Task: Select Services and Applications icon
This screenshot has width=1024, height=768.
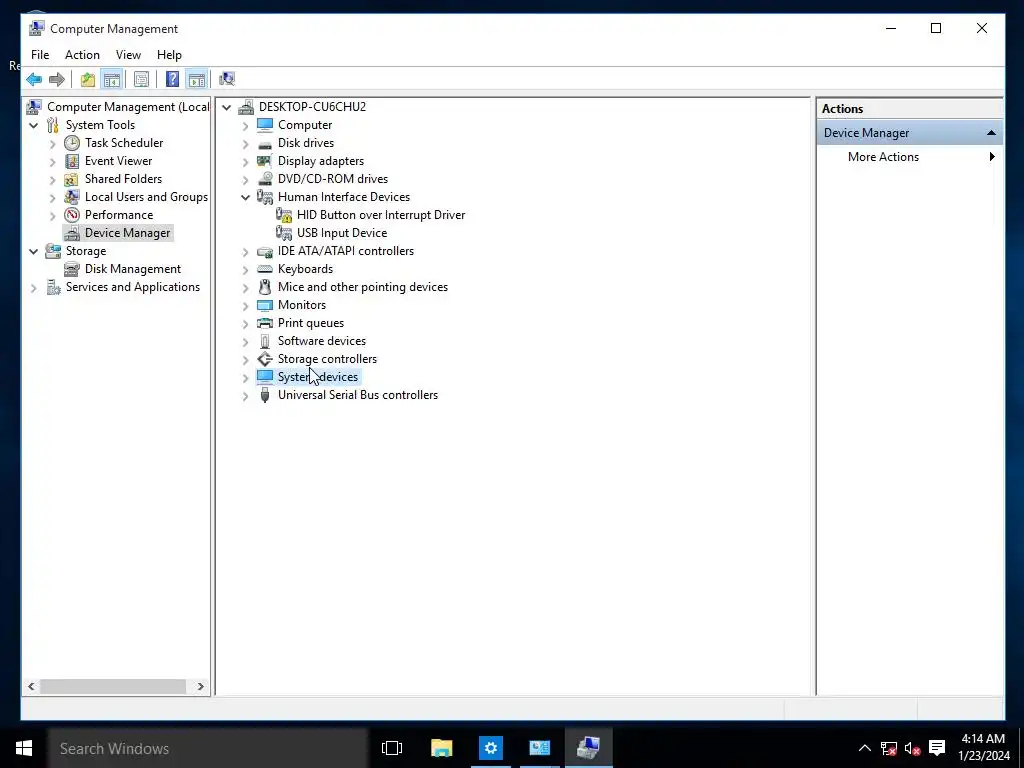Action: click(x=53, y=287)
